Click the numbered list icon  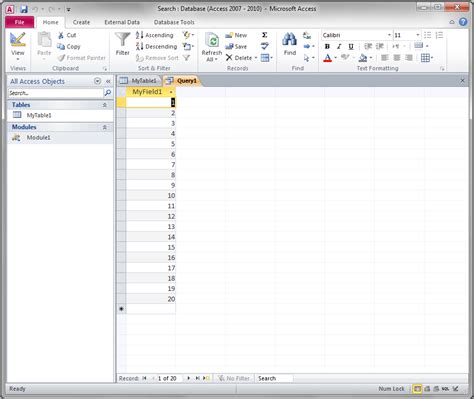439,35
